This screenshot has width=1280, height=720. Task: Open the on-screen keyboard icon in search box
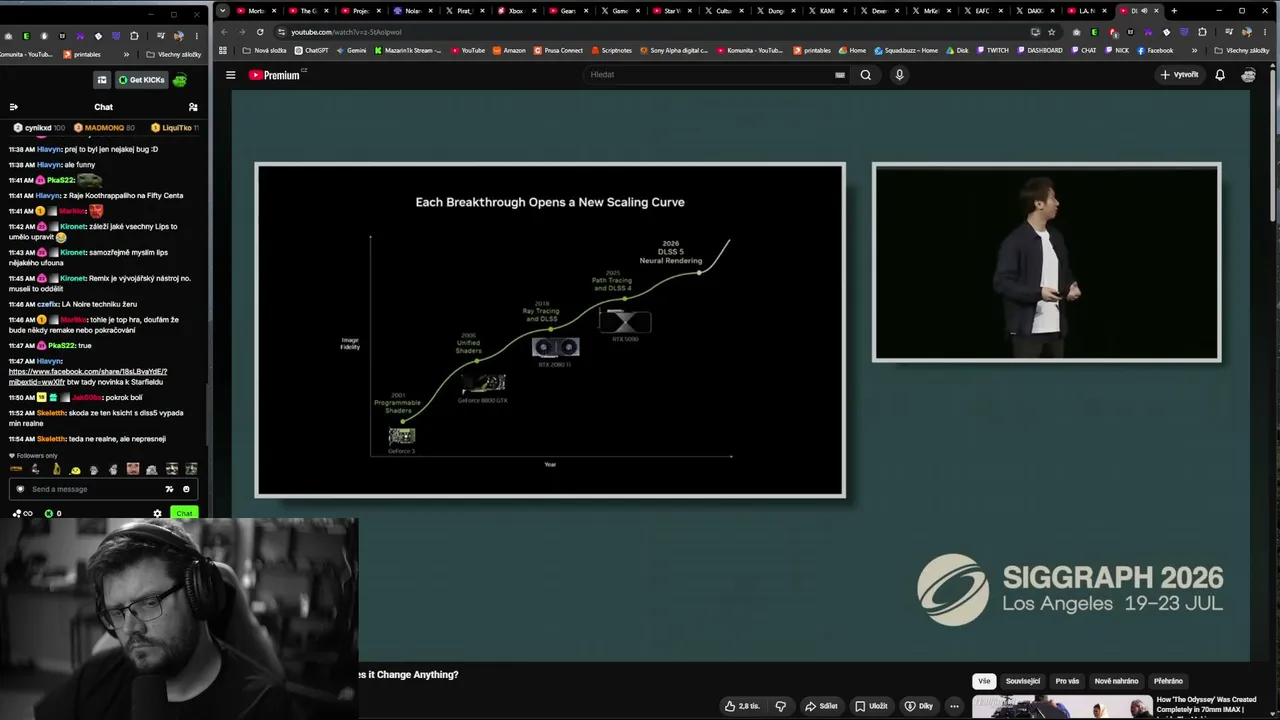point(840,75)
